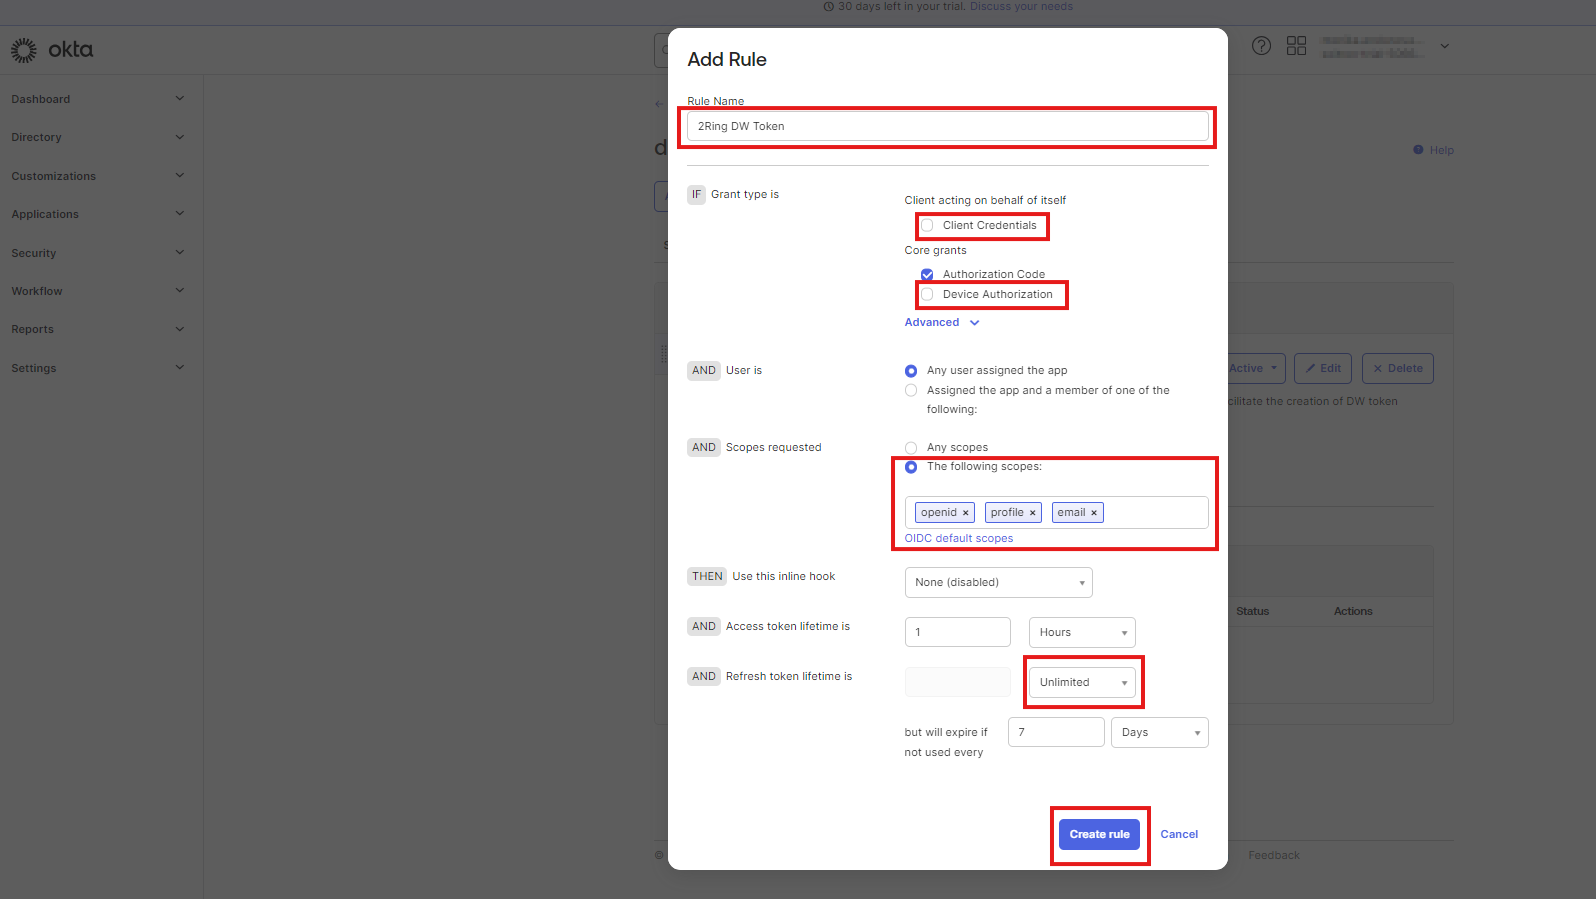Open the help question mark icon

point(1261,46)
